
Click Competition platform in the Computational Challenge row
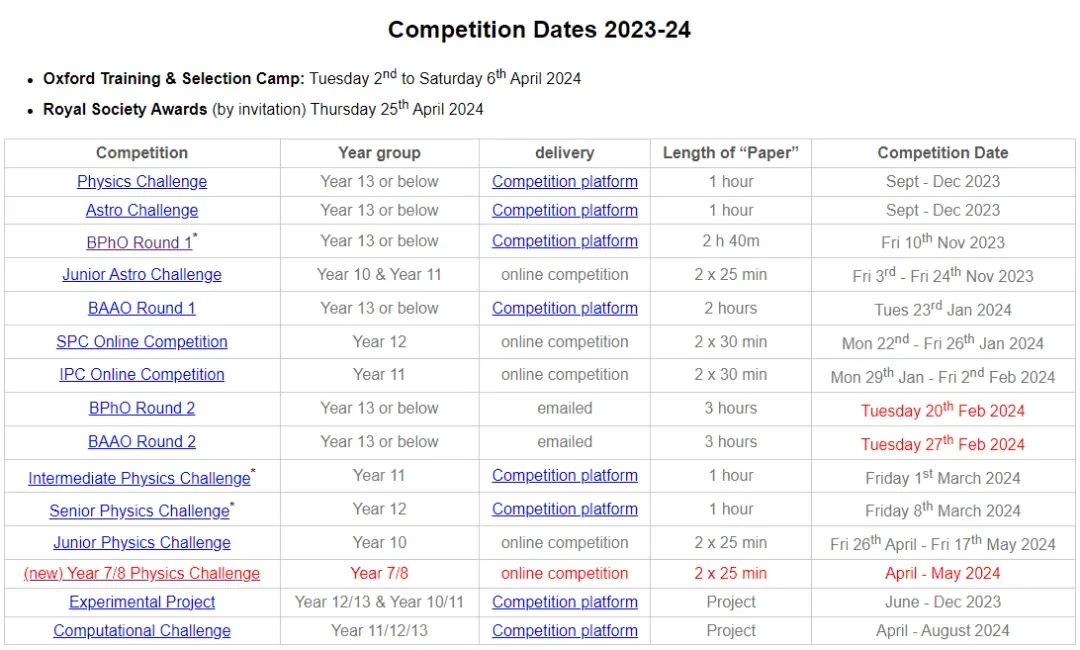pos(565,631)
